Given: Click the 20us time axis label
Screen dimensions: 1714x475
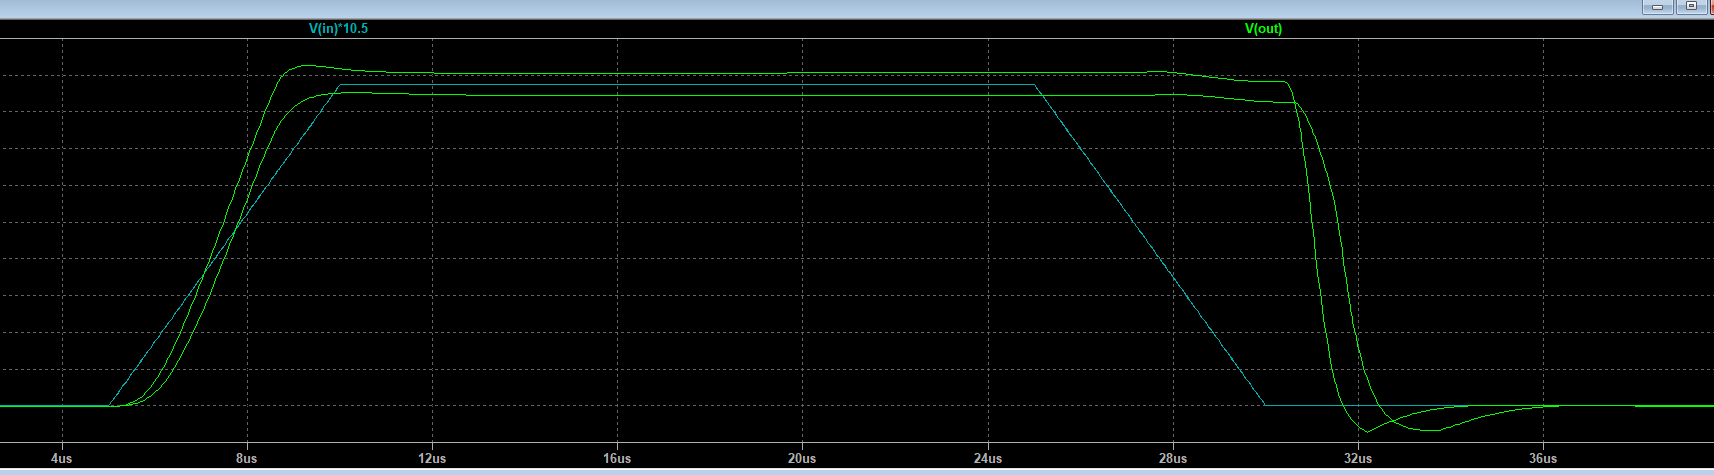Looking at the screenshot, I should tap(802, 459).
